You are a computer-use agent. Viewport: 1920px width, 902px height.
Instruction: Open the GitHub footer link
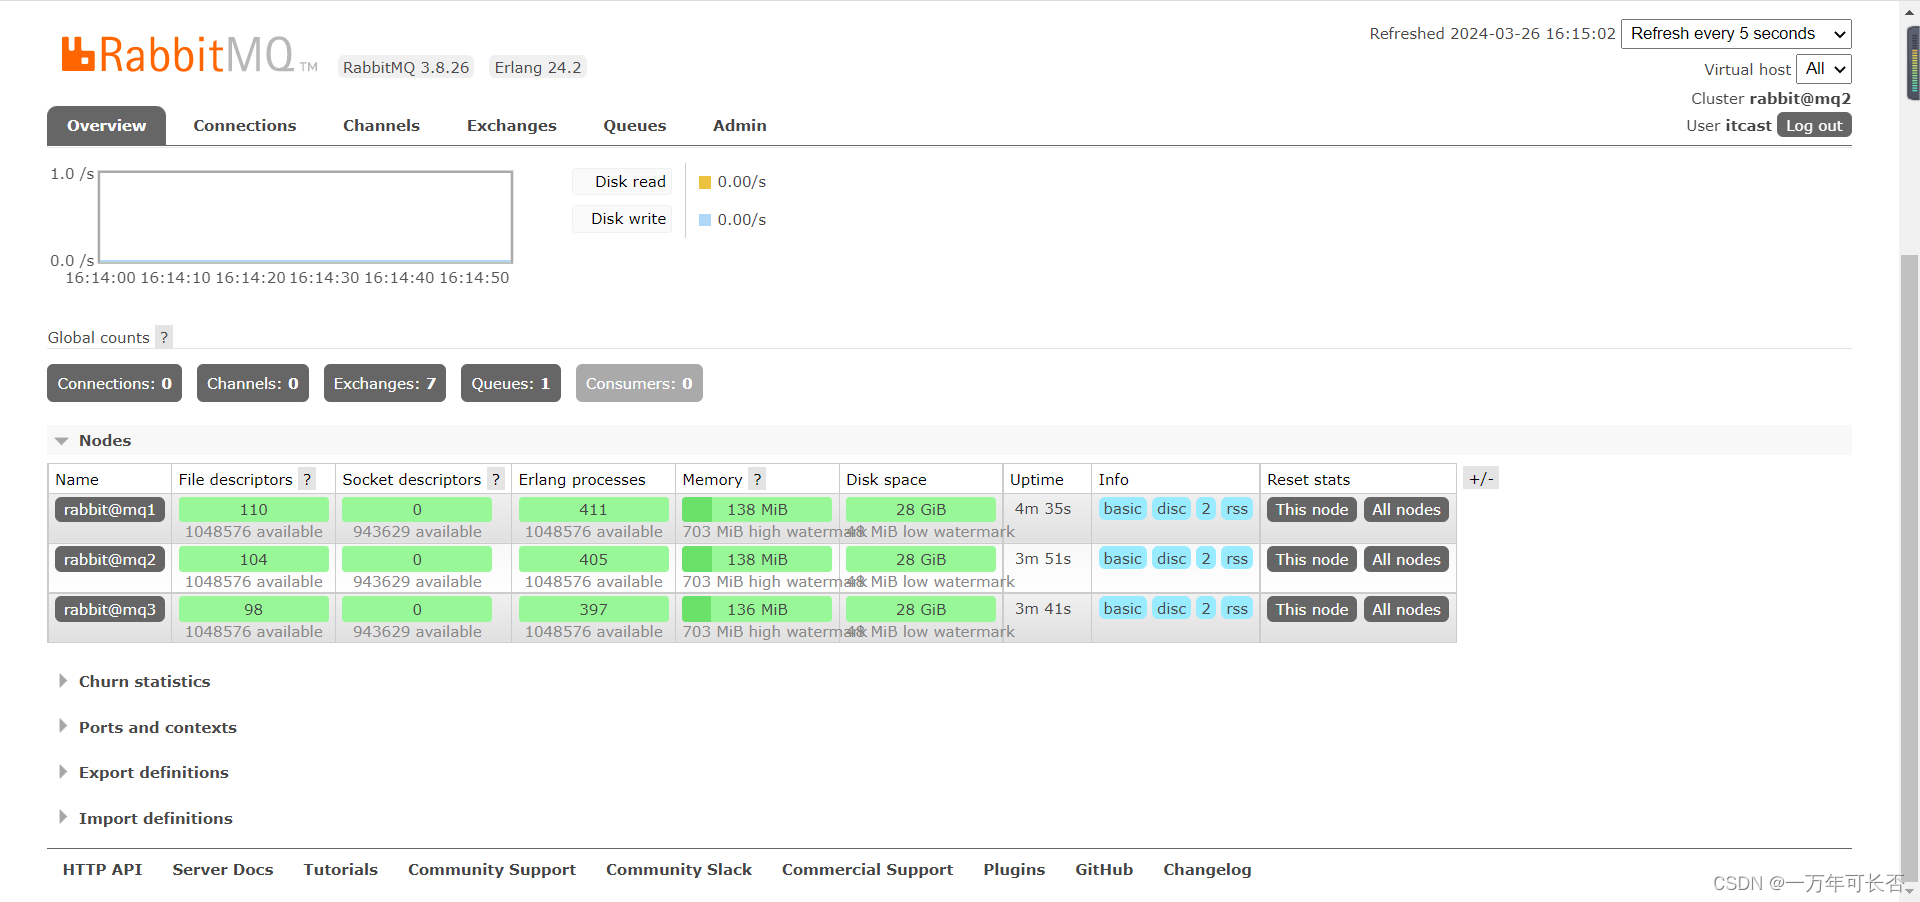tap(1103, 869)
